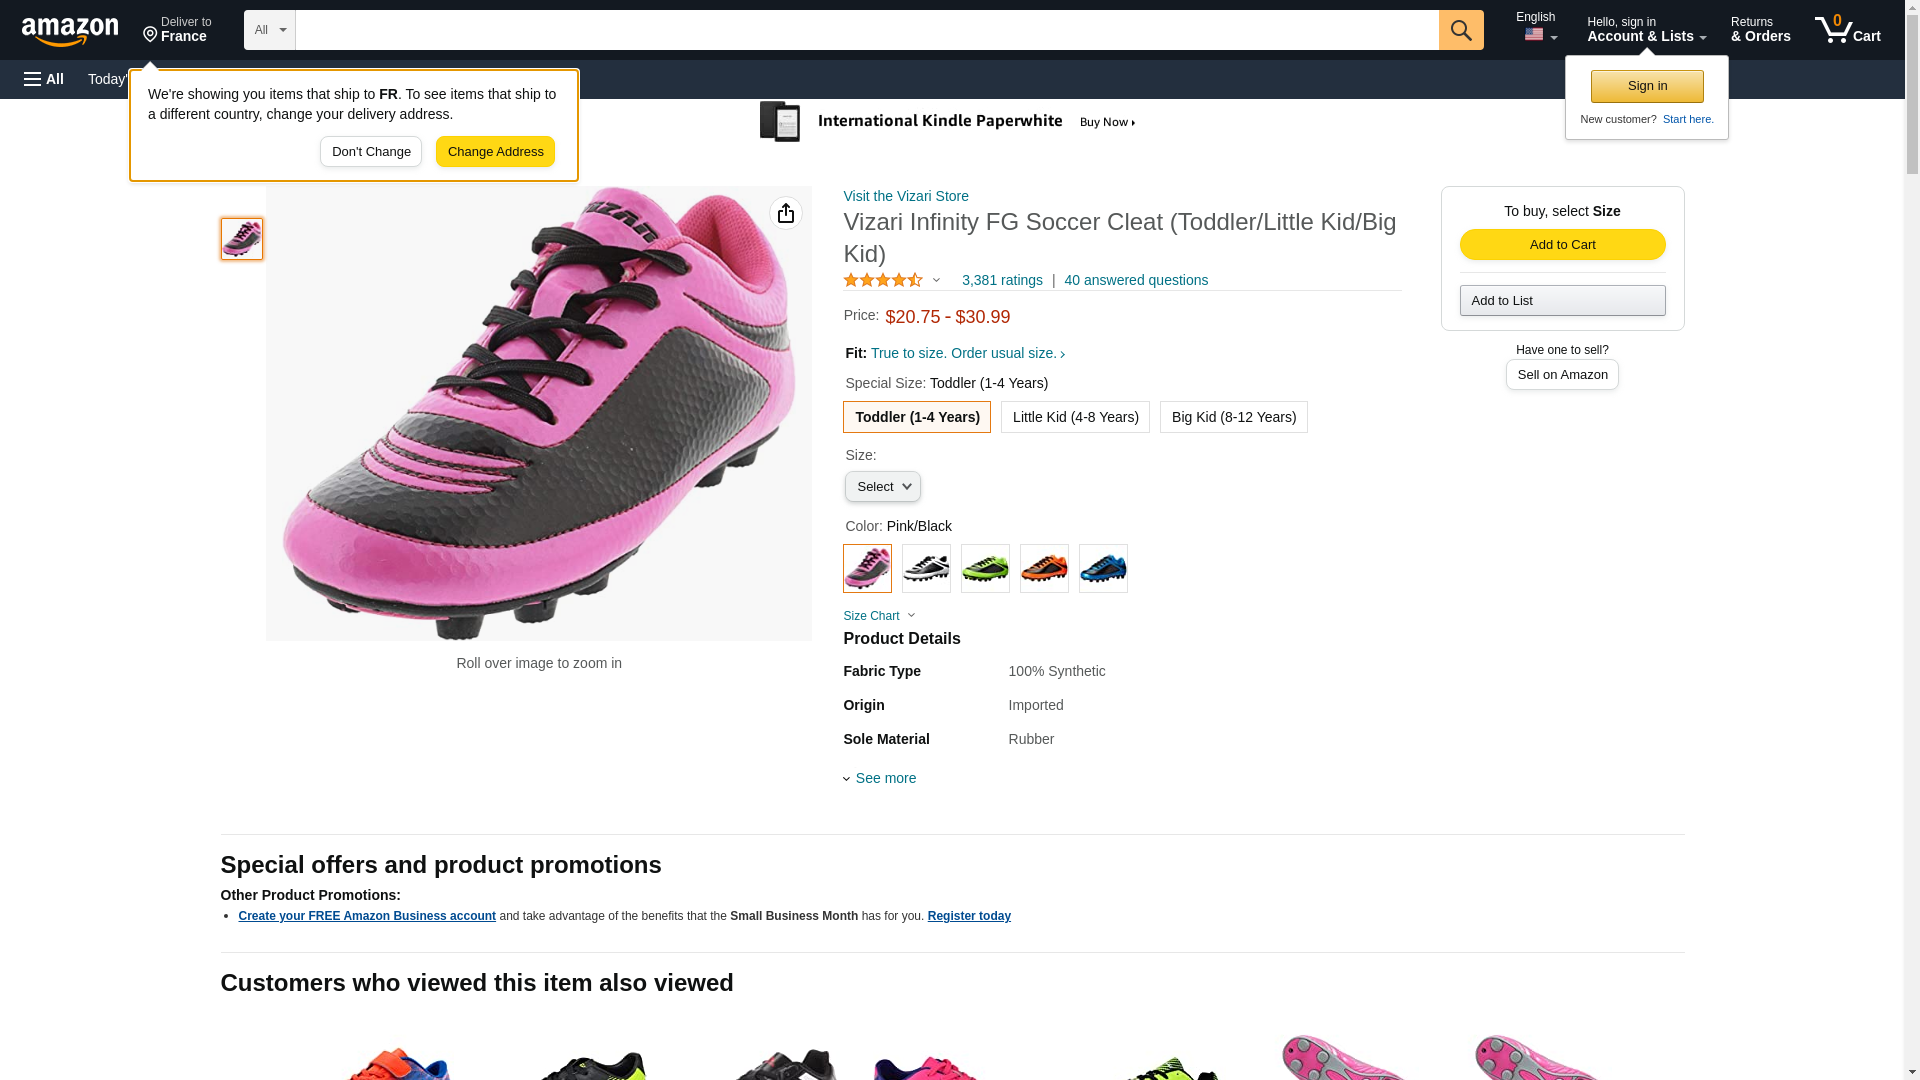This screenshot has width=1920, height=1080.
Task: Open the Size Select dropdown
Action: point(883,487)
